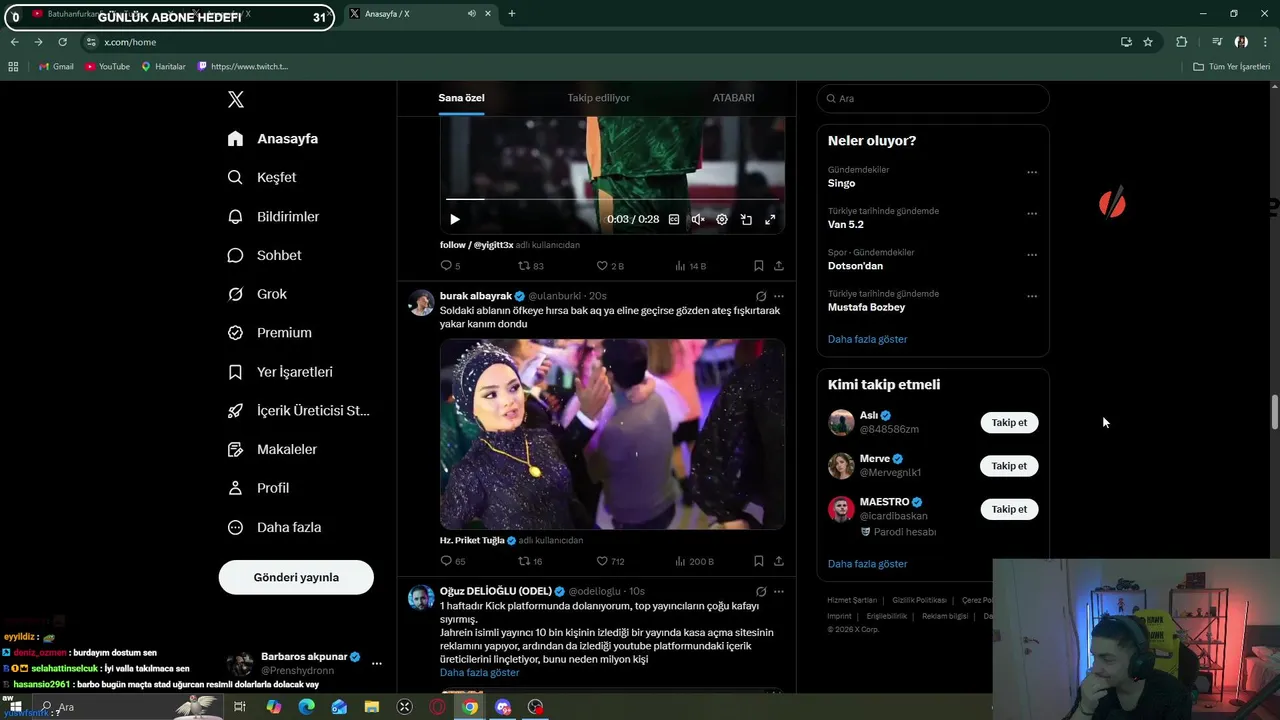Open Chrome from the Windows taskbar
1280x720 pixels.
click(470, 707)
